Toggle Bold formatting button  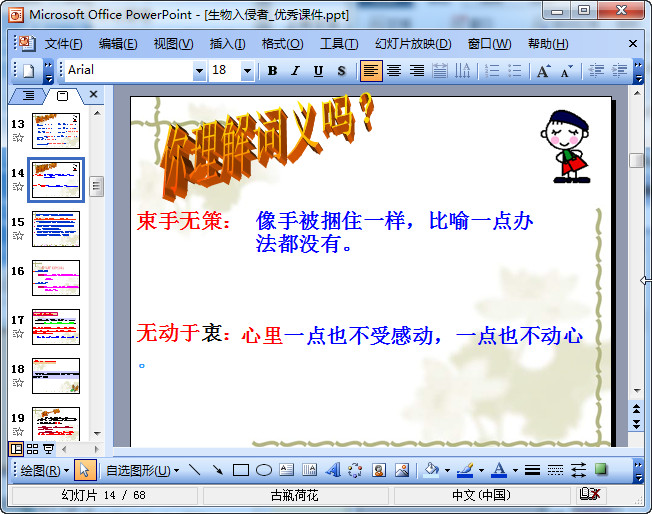point(272,71)
